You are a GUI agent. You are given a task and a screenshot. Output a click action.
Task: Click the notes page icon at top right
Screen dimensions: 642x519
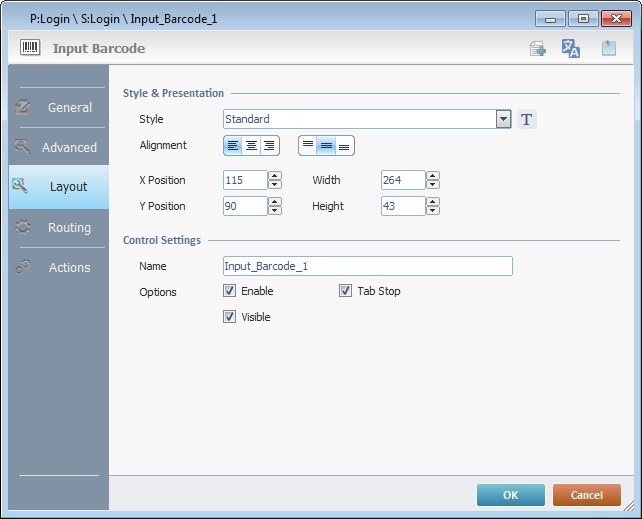click(x=608, y=49)
